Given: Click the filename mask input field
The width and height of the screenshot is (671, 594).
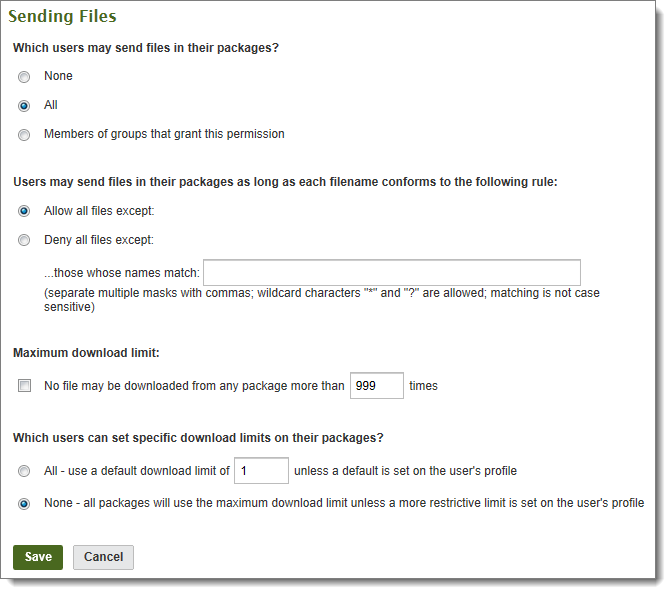Looking at the screenshot, I should click(x=391, y=273).
